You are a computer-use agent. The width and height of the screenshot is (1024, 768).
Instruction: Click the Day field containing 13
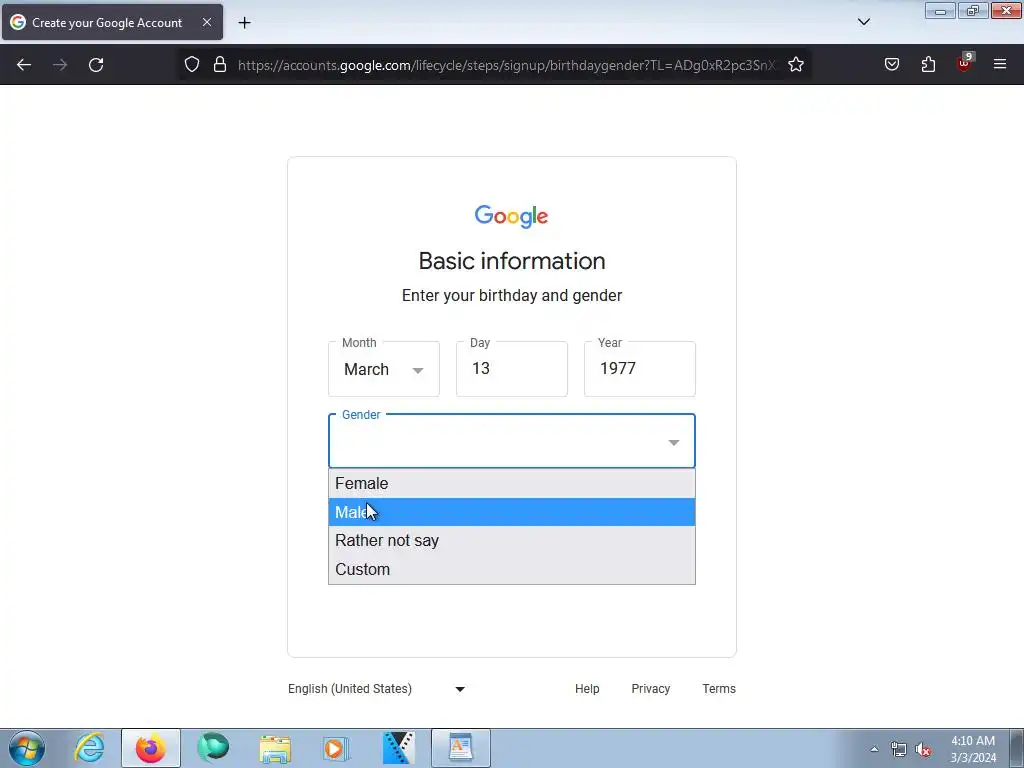click(512, 369)
